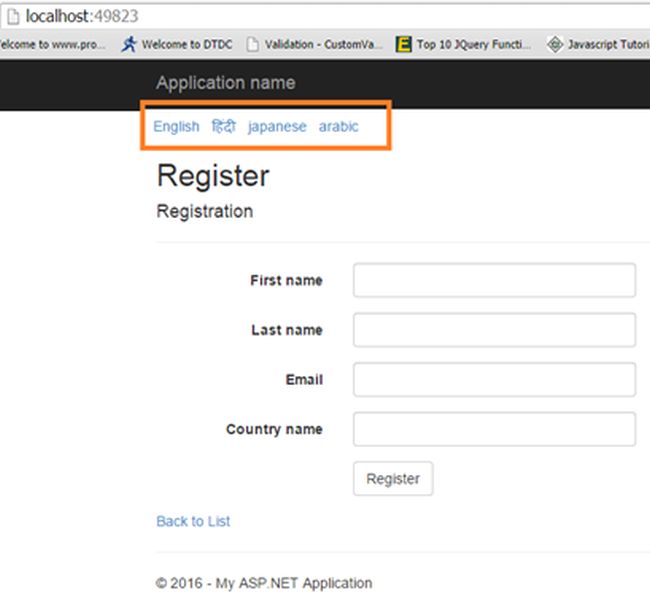This screenshot has height=607, width=650.
Task: Open the Top 10 JQuery Functi bookmark icon
Action: point(404,44)
